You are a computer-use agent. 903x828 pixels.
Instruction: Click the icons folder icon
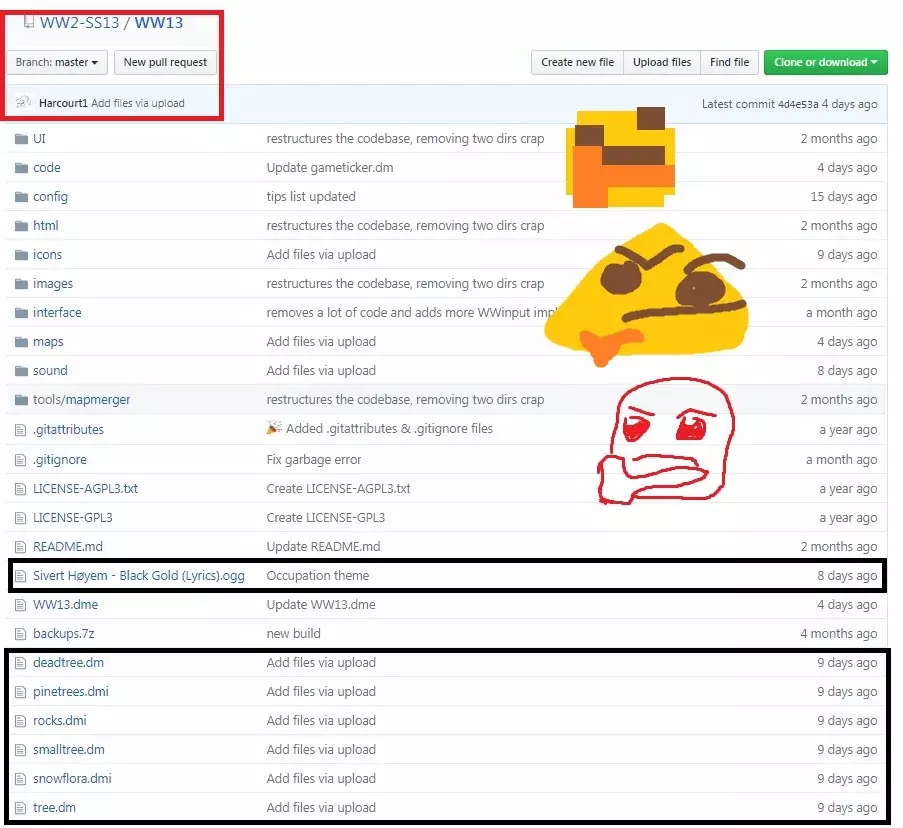21,255
